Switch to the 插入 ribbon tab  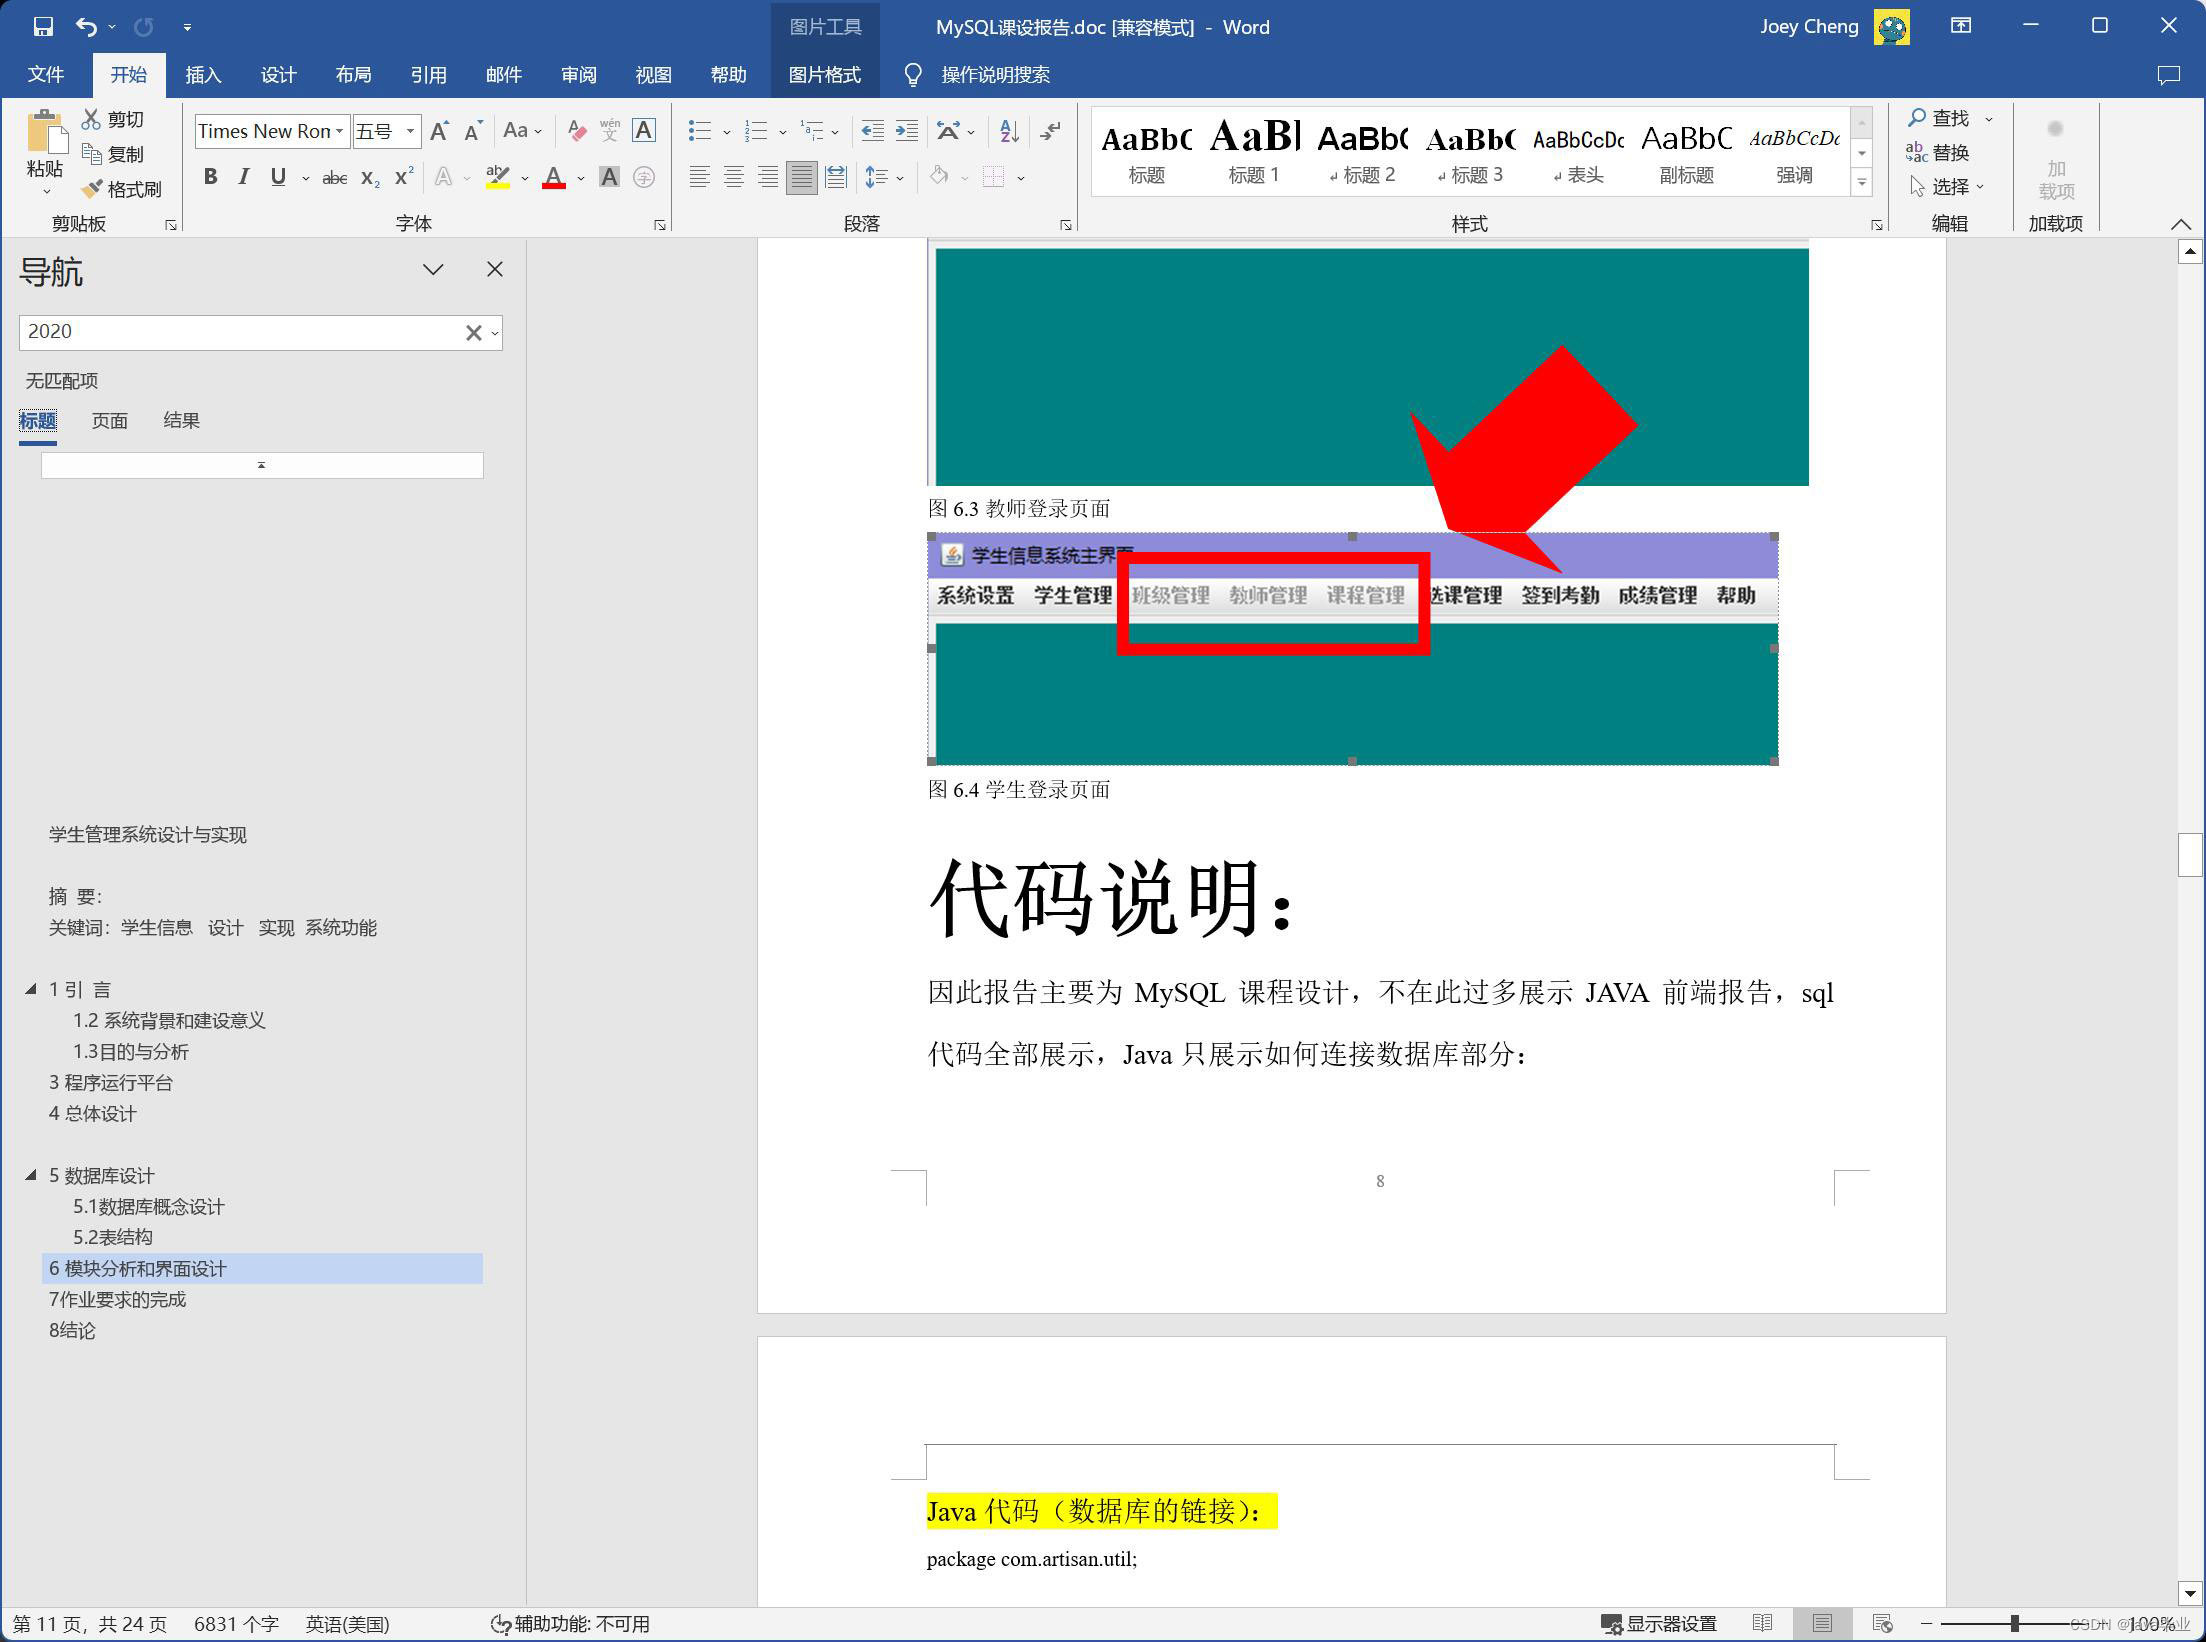204,74
